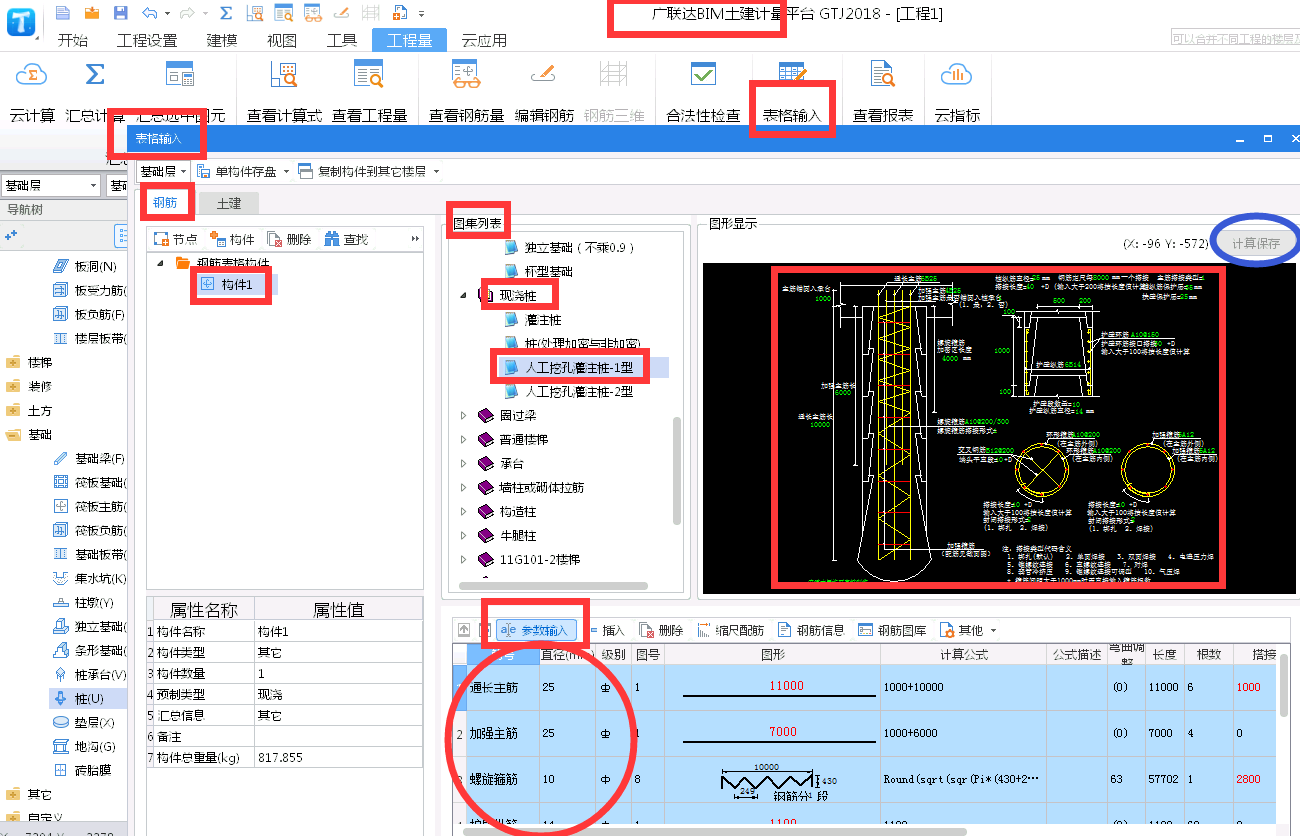Open 基础层 combo box in left panel

point(51,185)
